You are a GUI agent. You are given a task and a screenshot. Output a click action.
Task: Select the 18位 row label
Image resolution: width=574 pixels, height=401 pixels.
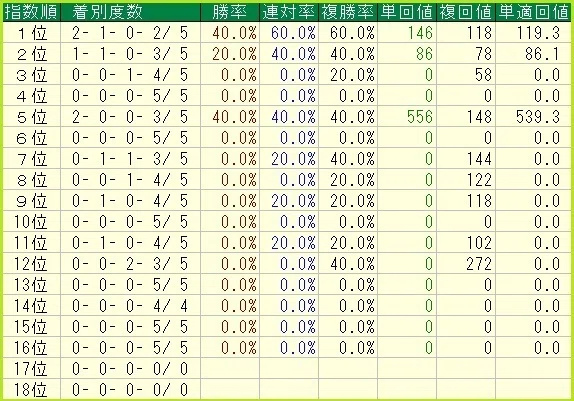tap(31, 390)
